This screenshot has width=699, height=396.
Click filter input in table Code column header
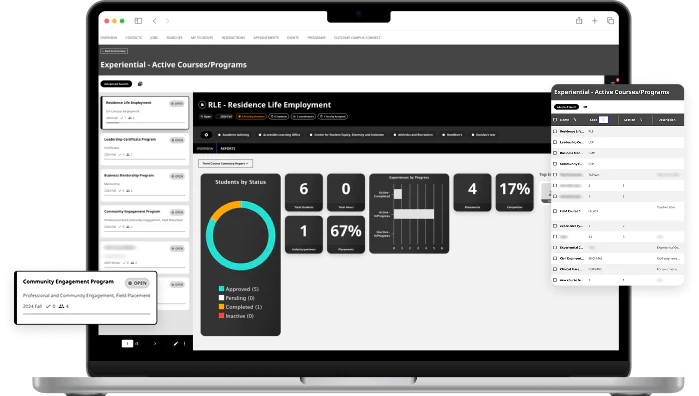[x=603, y=120]
